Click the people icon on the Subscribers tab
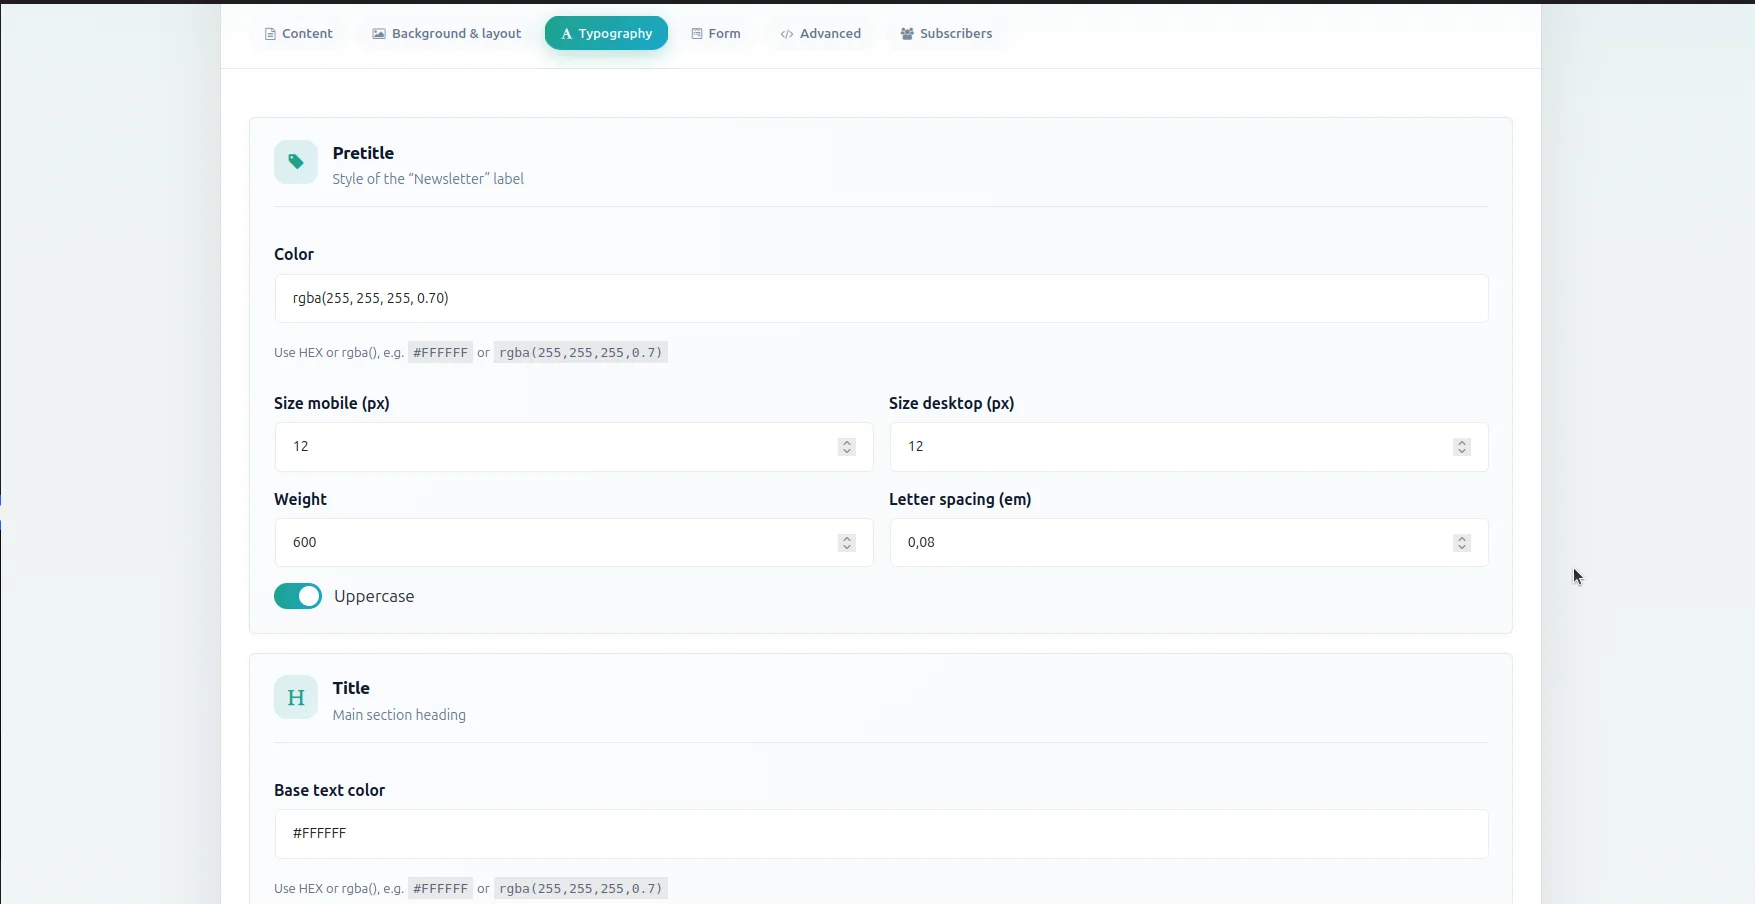This screenshot has height=904, width=1755. pyautogui.click(x=907, y=34)
